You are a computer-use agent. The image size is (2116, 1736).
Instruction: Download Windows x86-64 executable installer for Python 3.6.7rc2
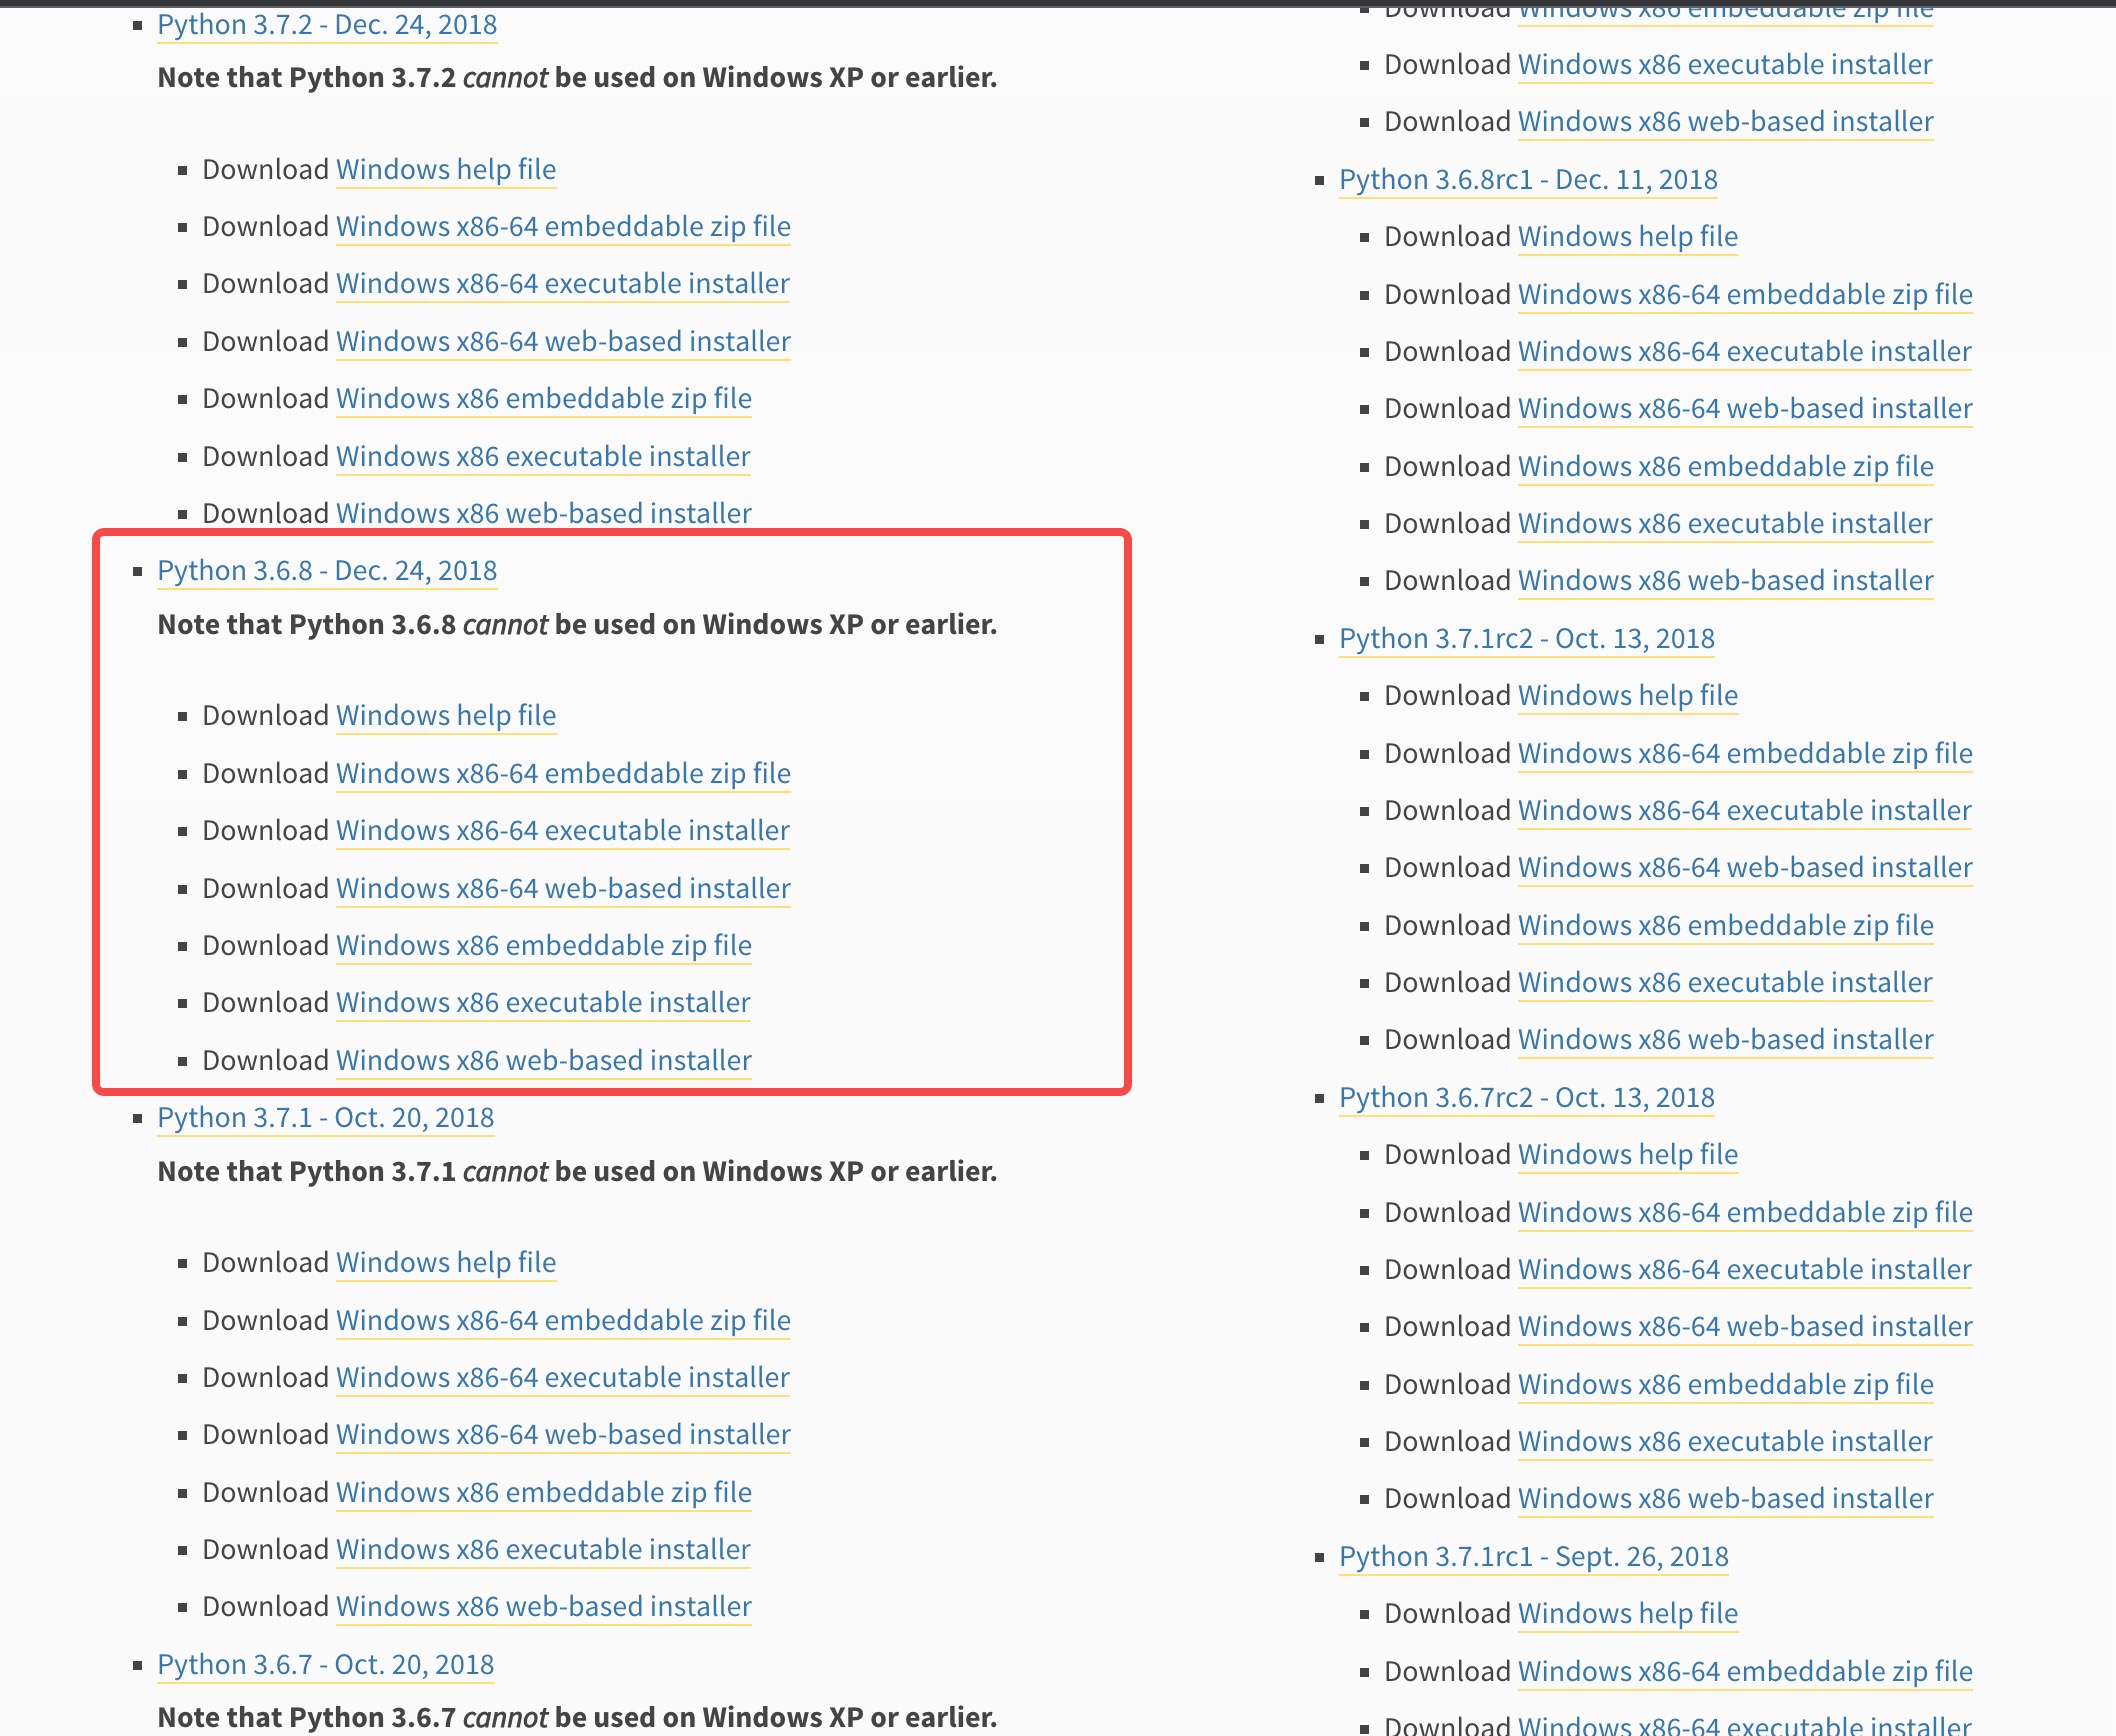click(x=1745, y=1270)
